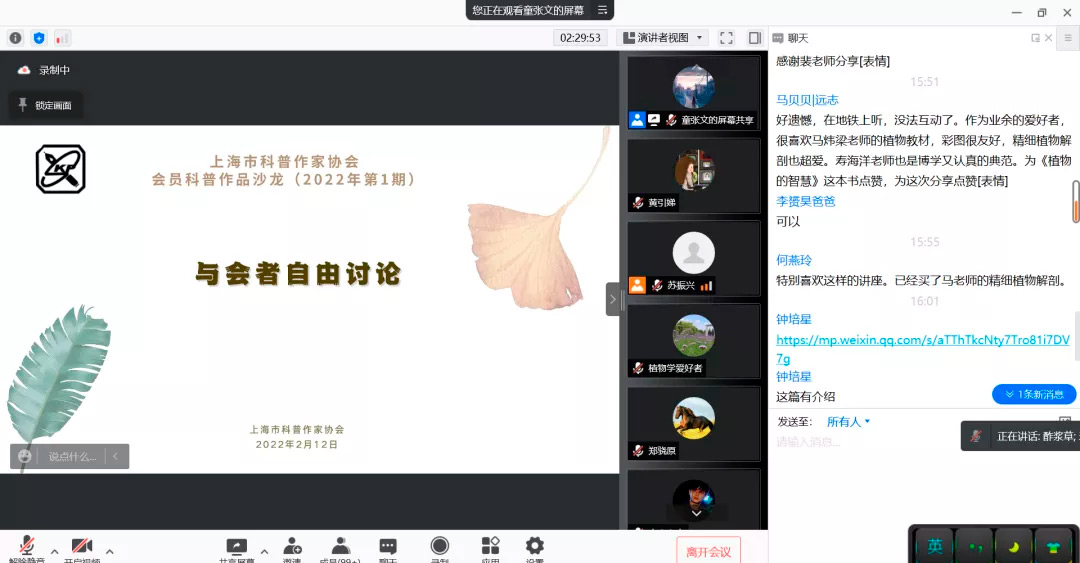Click the 15:55 chat timestamp
Viewport: 1080px width, 563px height.
pos(924,242)
